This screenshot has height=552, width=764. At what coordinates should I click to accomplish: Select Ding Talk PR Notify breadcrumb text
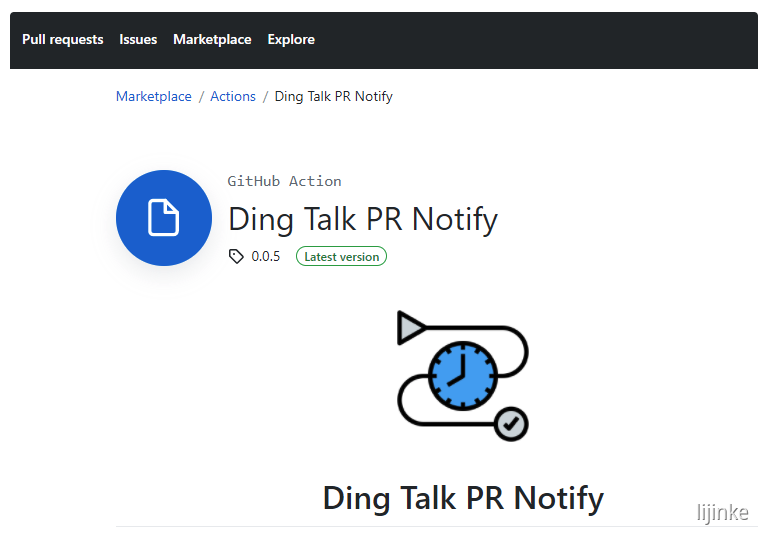[333, 96]
